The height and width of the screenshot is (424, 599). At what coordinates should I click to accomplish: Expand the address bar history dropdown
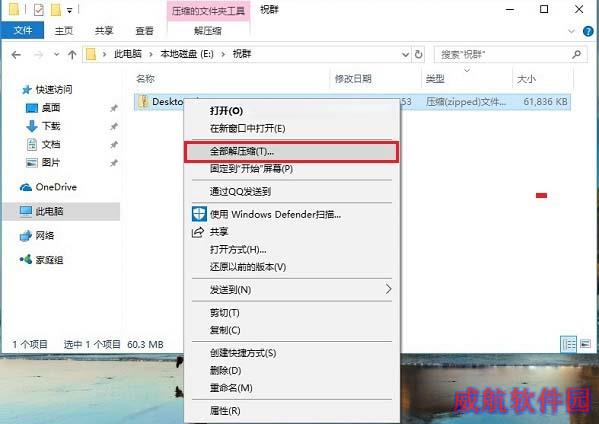pos(405,55)
